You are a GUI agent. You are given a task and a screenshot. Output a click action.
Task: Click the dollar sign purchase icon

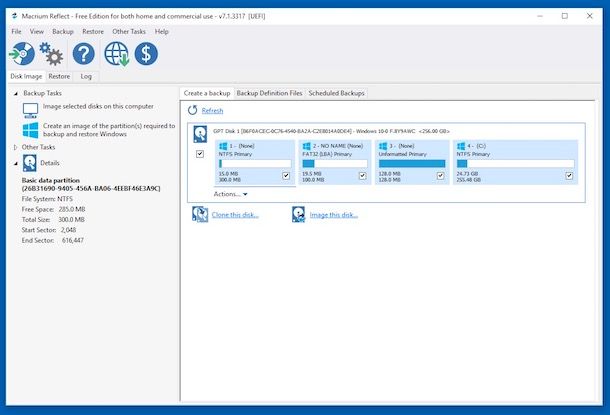(x=146, y=54)
